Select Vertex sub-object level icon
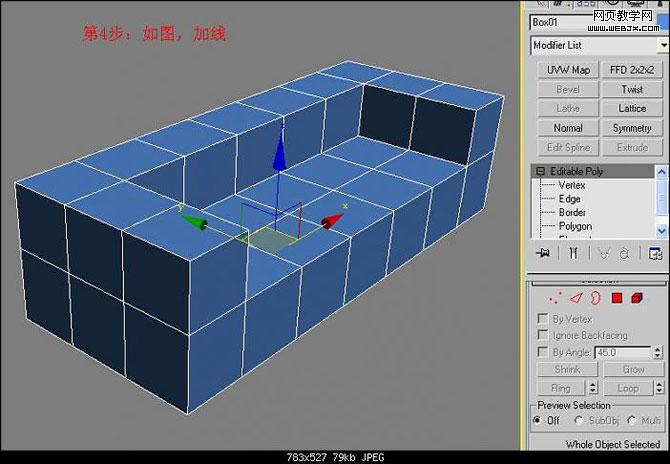The width and height of the screenshot is (670, 464). (555, 298)
